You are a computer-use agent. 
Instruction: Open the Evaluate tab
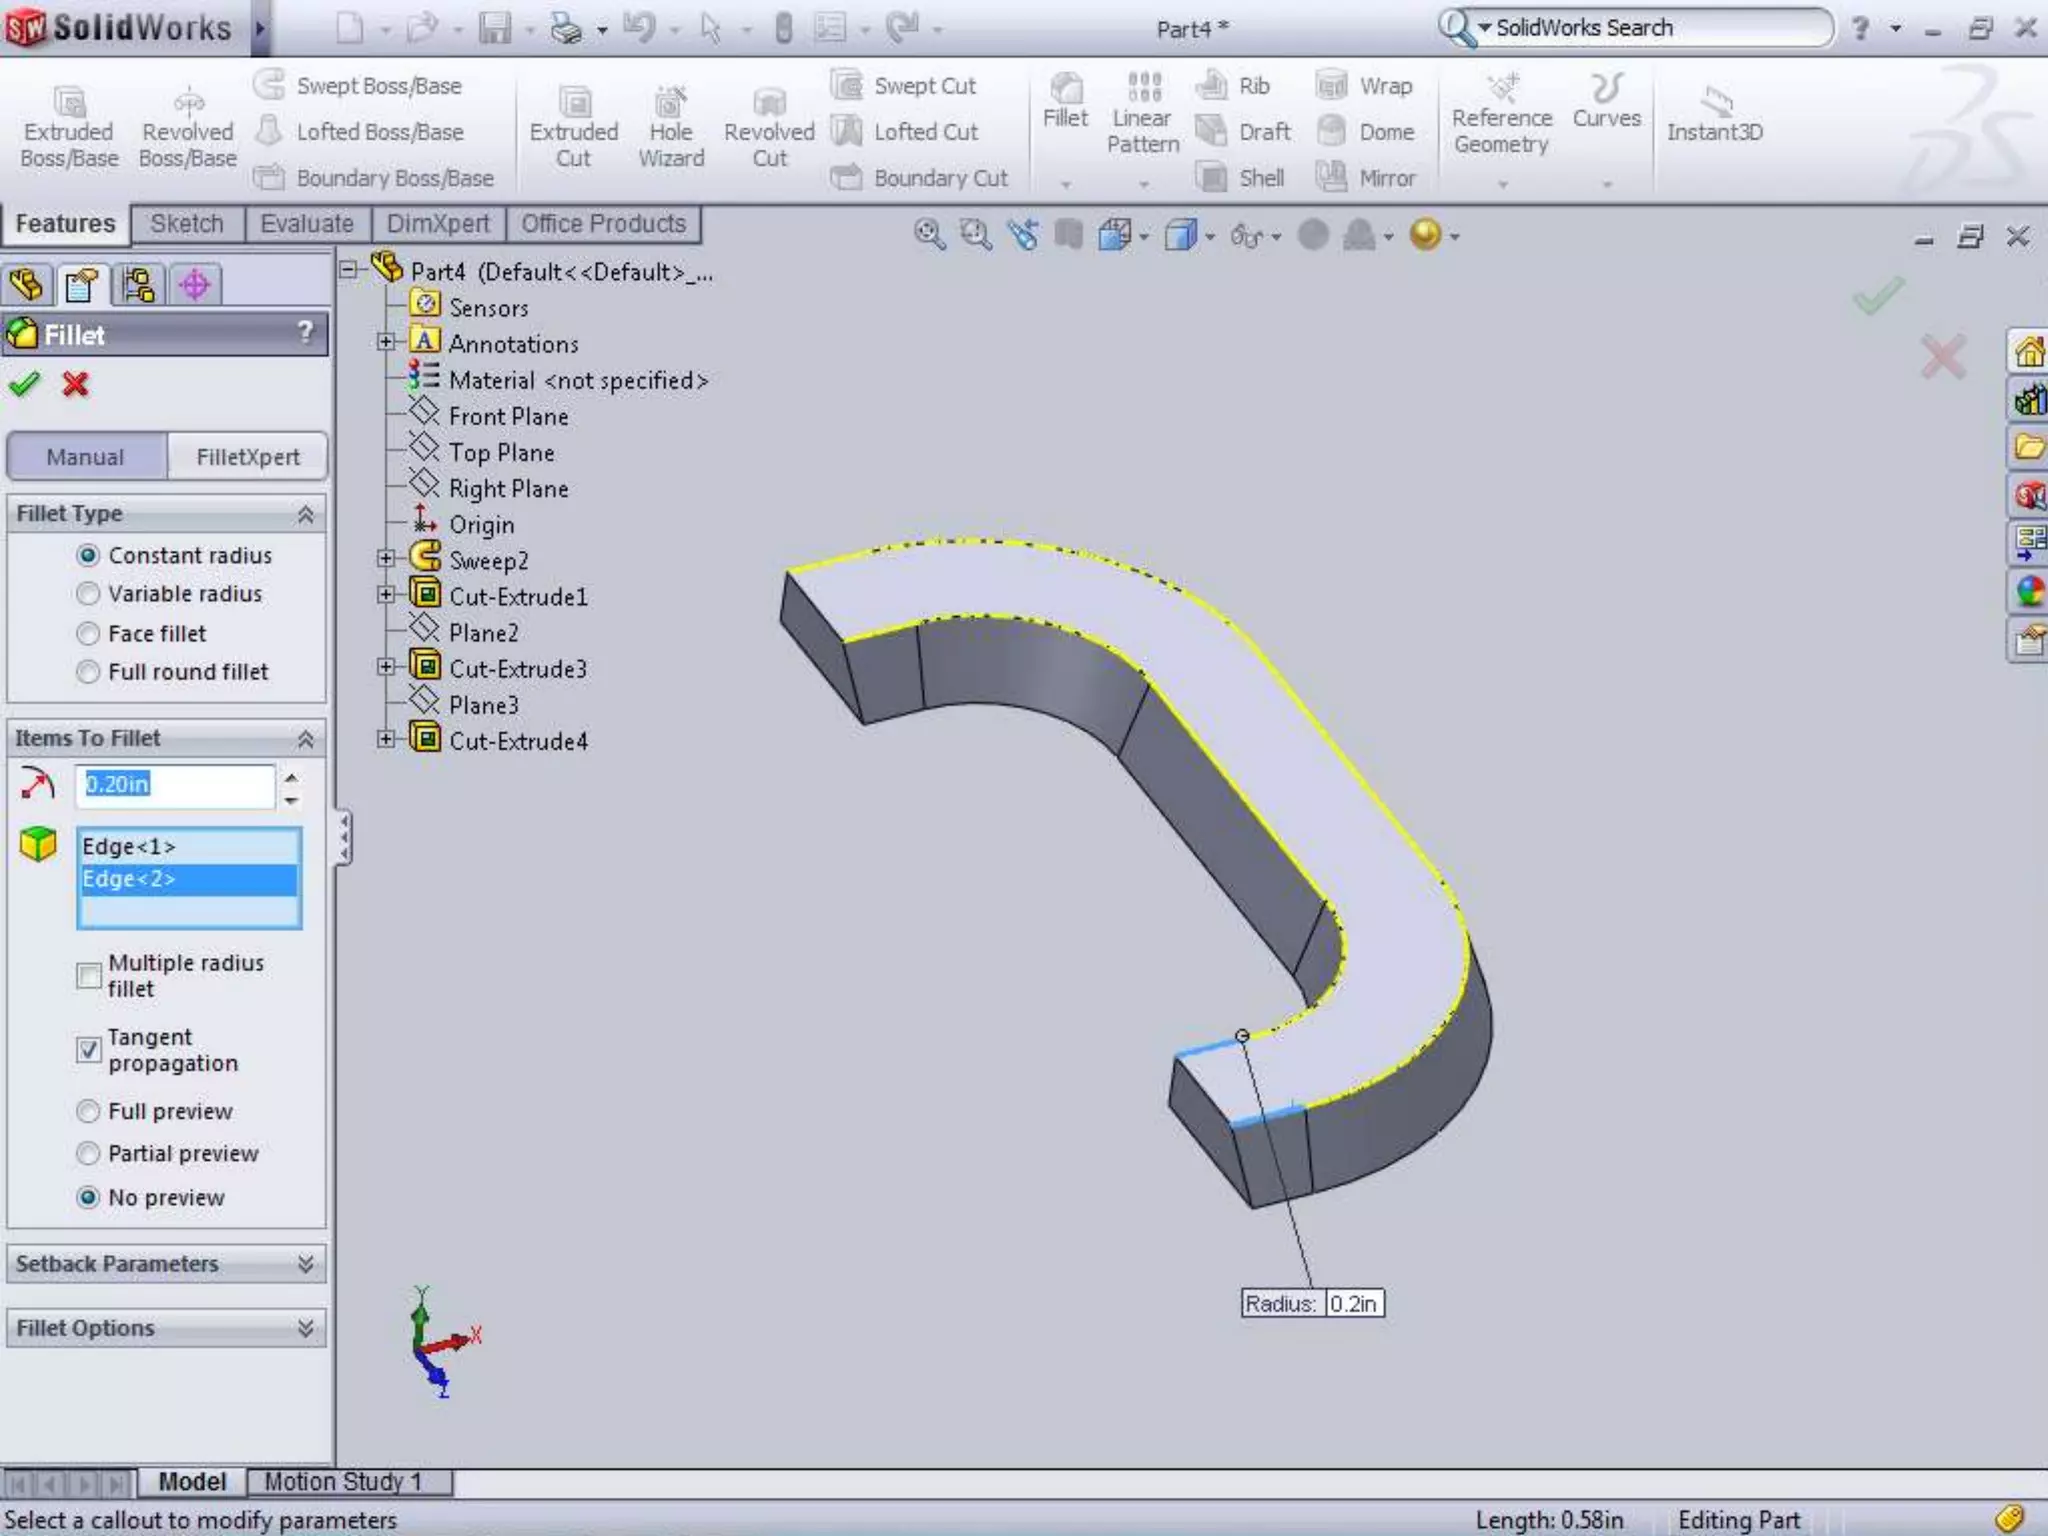(306, 224)
